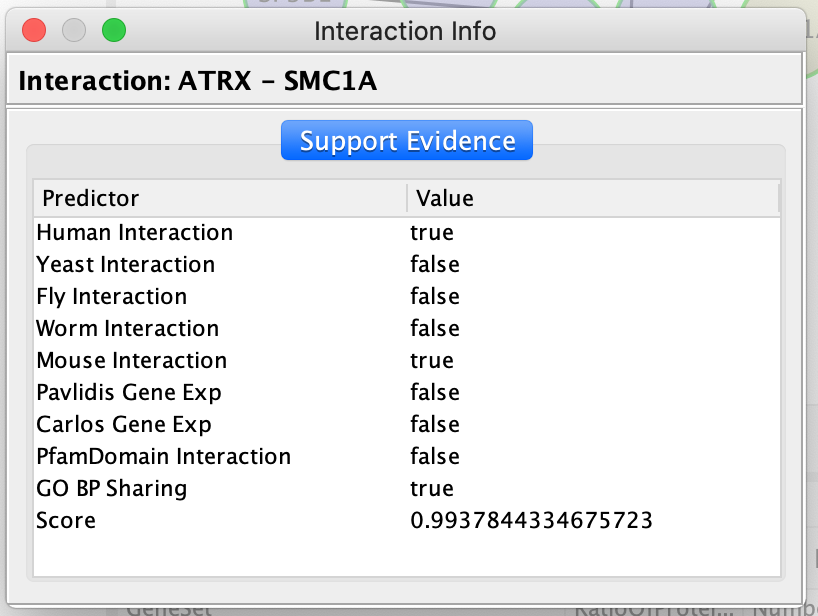Click the Interaction: ATRX - SMC1A heading
This screenshot has width=818, height=616.
[x=197, y=81]
